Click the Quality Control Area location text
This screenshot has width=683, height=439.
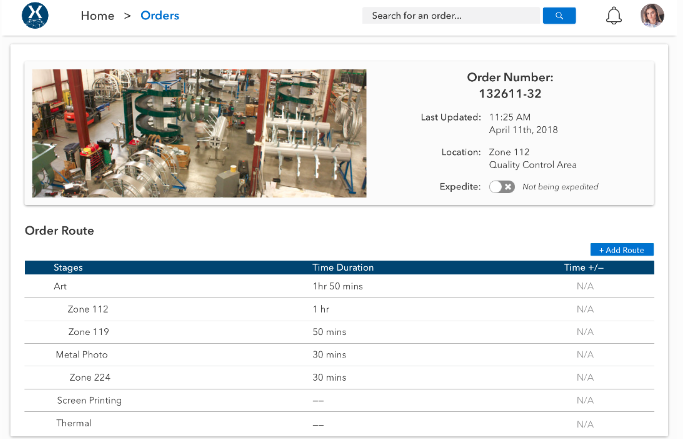tap(532, 165)
